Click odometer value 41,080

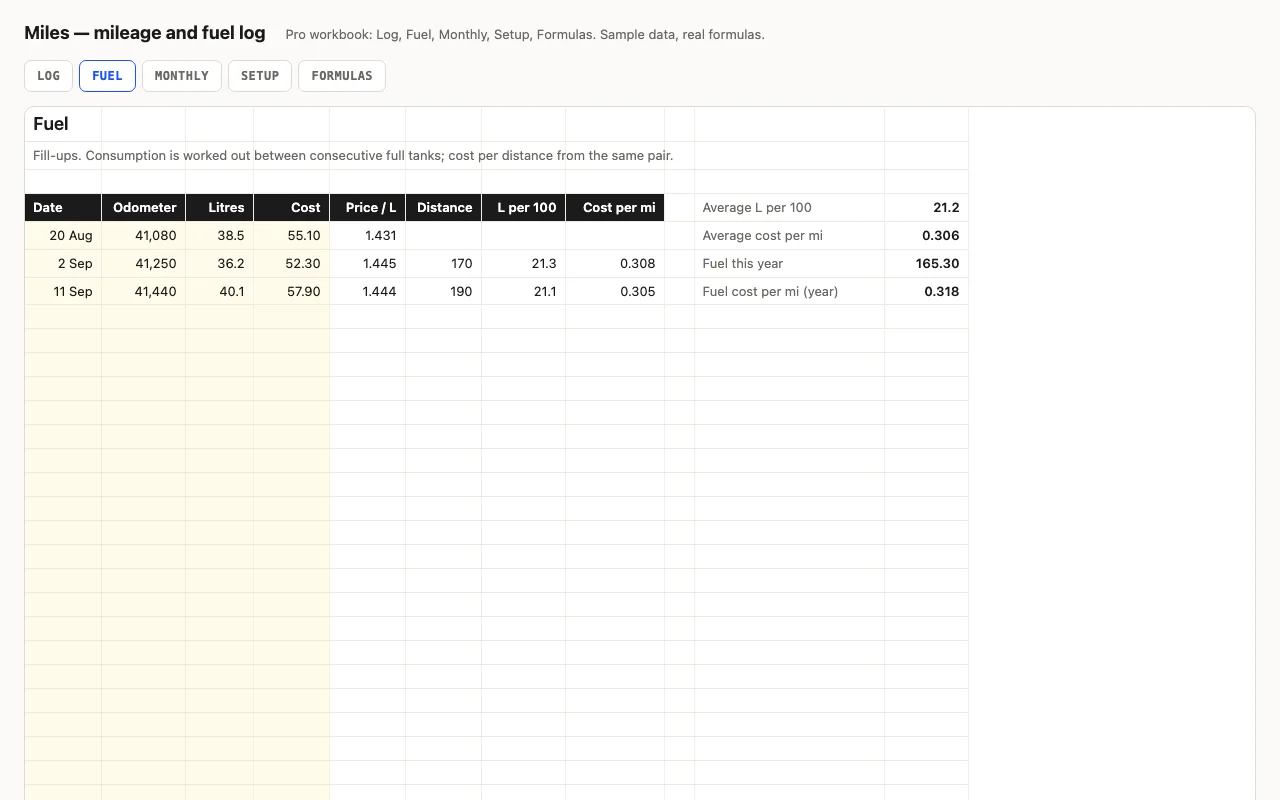pos(144,236)
